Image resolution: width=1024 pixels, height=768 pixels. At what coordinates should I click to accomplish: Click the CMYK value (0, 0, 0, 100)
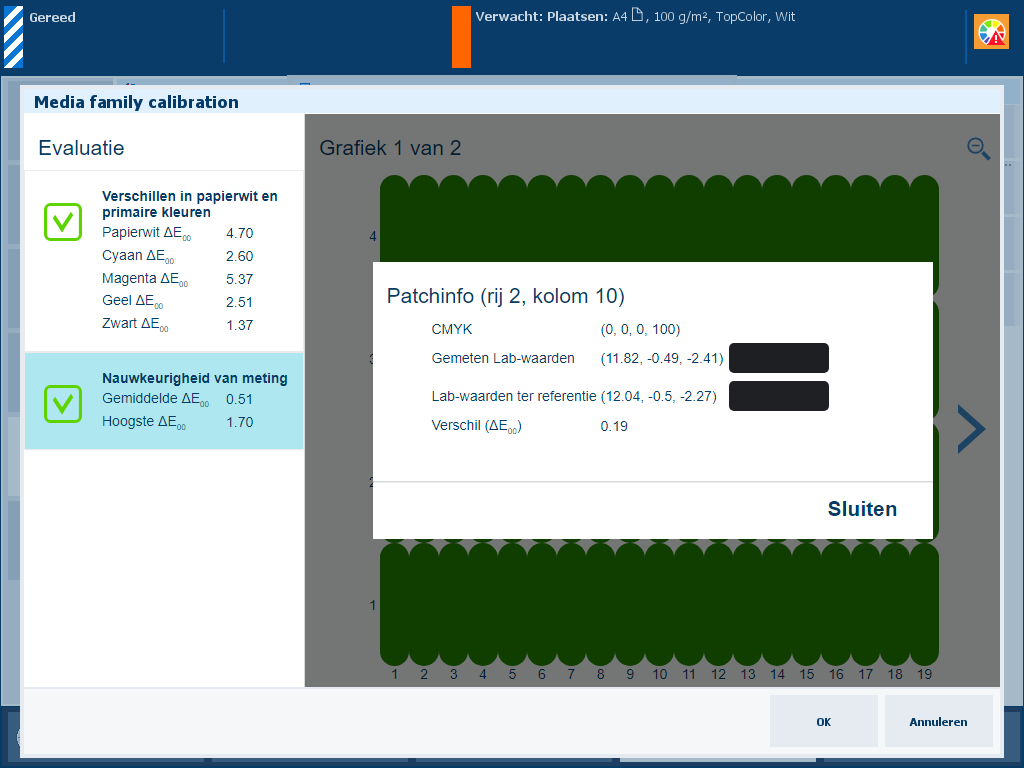[640, 329]
